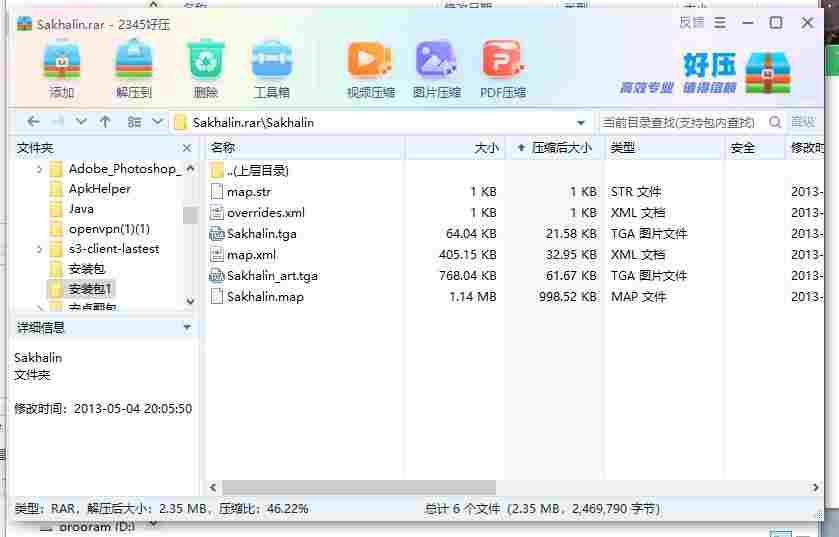Select the Sakhalin.map file
839x537 pixels.
265,297
